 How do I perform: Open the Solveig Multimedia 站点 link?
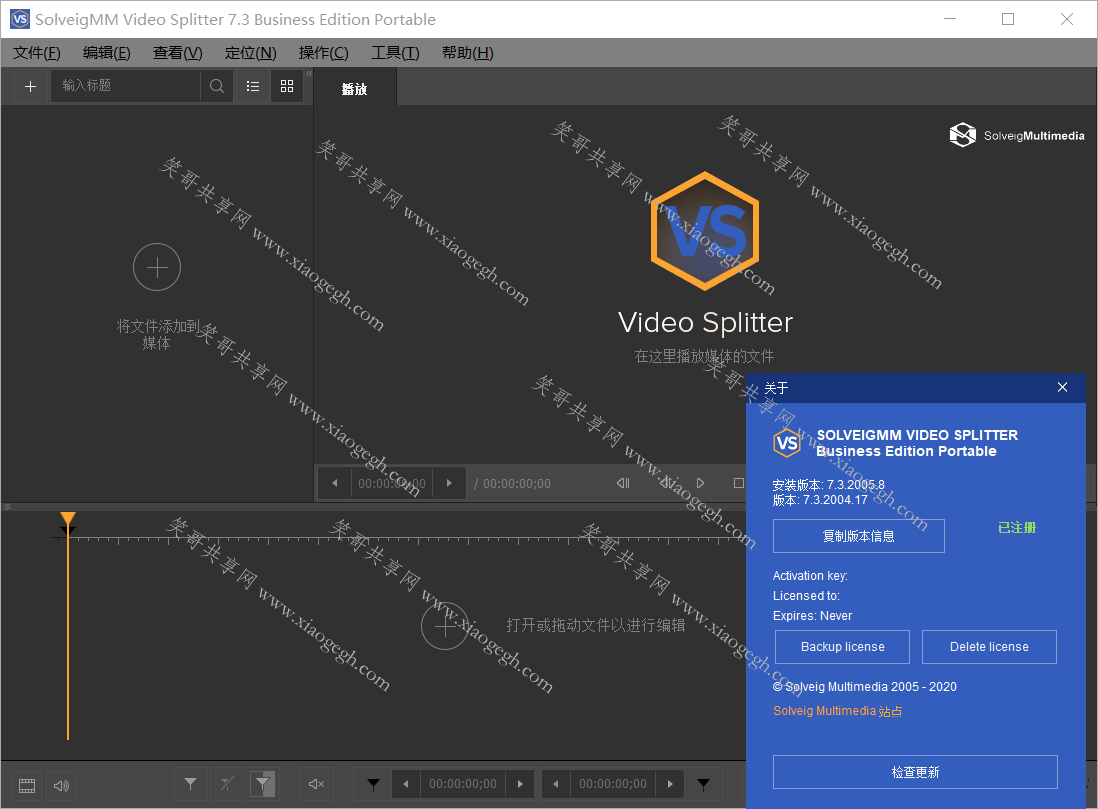838,711
